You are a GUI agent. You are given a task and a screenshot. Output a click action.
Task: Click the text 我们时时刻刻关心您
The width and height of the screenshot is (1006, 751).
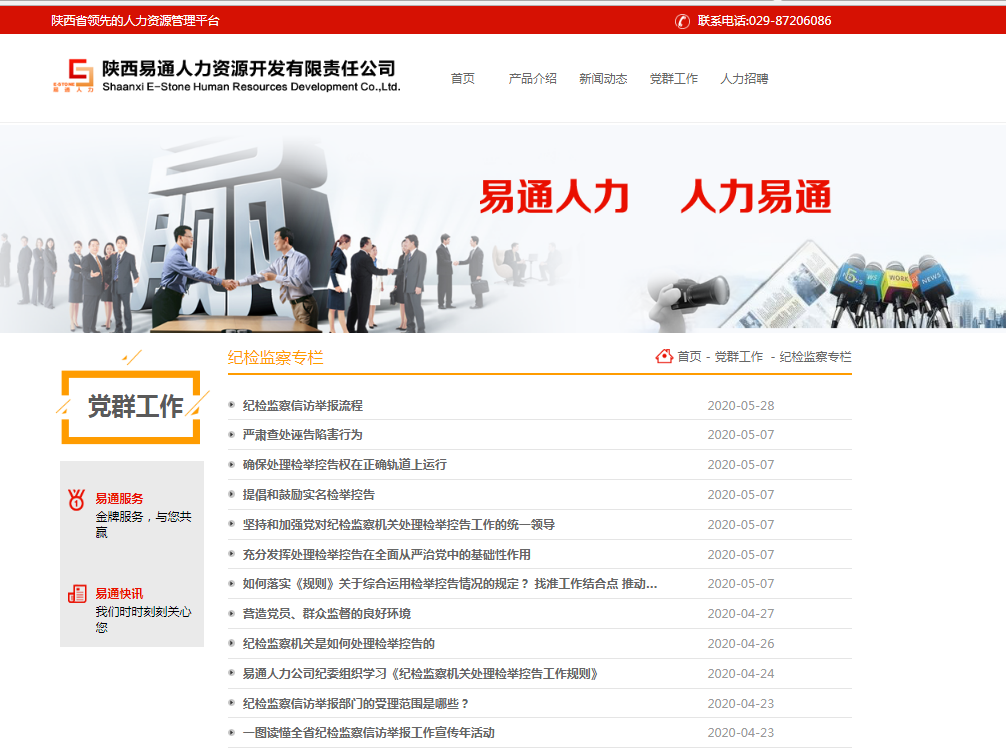tap(143, 620)
